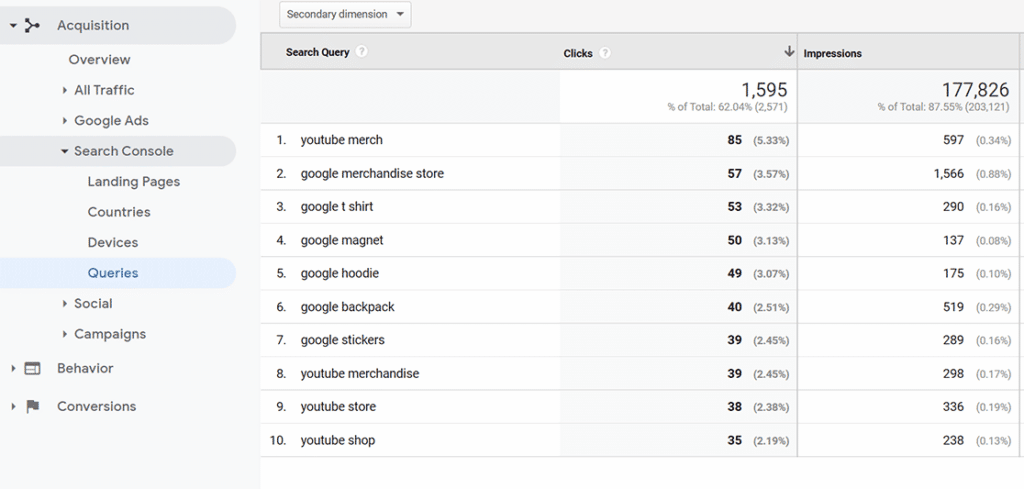Click the 137 impressions value for google magnet
The height and width of the screenshot is (489, 1024).
click(x=953, y=240)
